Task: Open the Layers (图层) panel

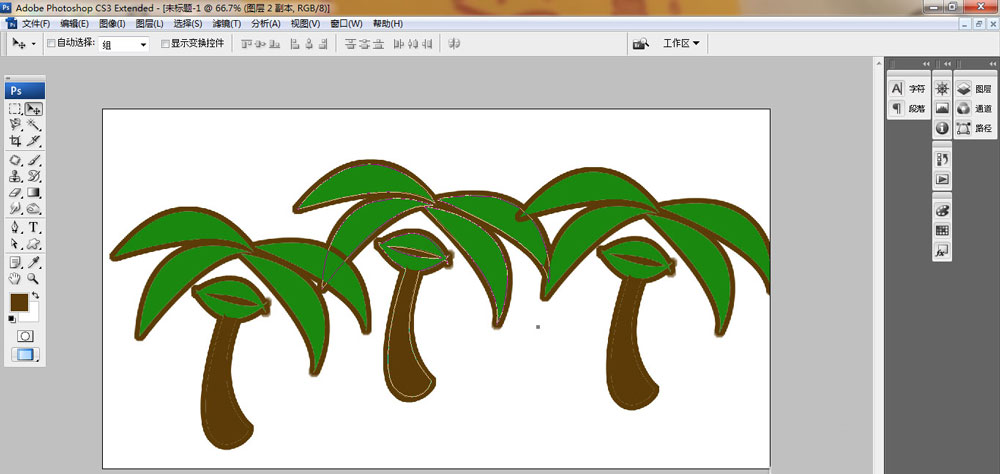Action: [973, 89]
